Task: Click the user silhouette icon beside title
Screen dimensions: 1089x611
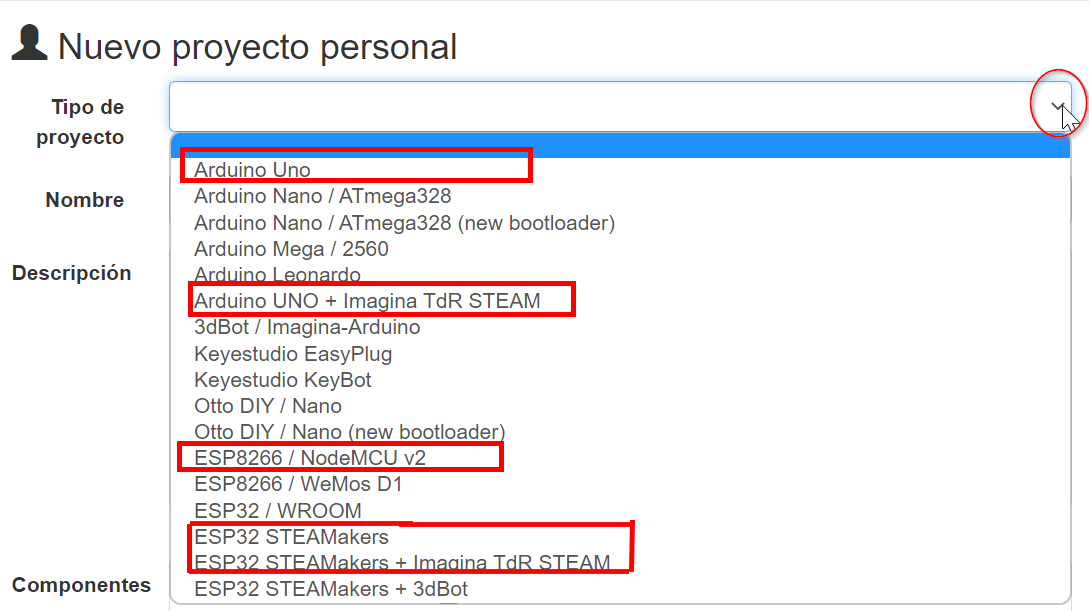Action: tap(29, 43)
